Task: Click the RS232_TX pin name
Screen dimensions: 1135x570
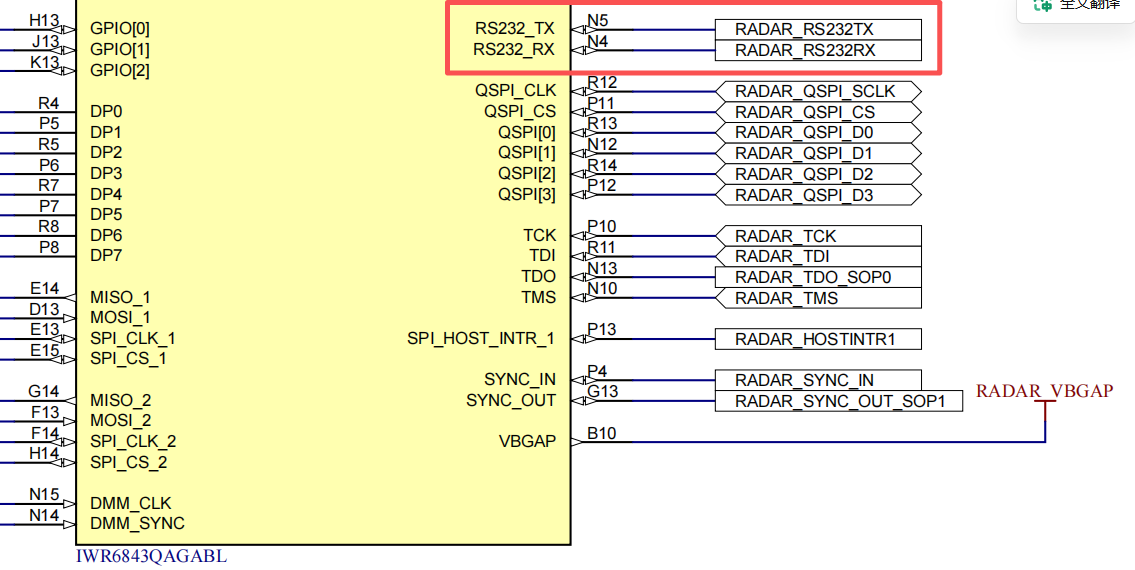Action: [515, 29]
